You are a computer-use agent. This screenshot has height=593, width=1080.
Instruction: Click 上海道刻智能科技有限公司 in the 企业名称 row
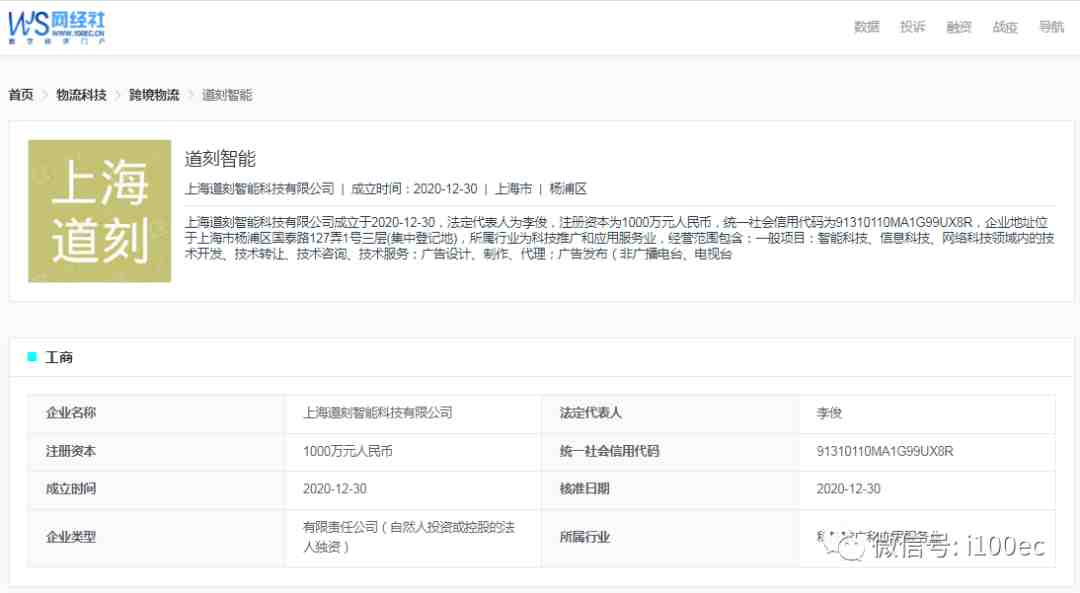pos(378,413)
